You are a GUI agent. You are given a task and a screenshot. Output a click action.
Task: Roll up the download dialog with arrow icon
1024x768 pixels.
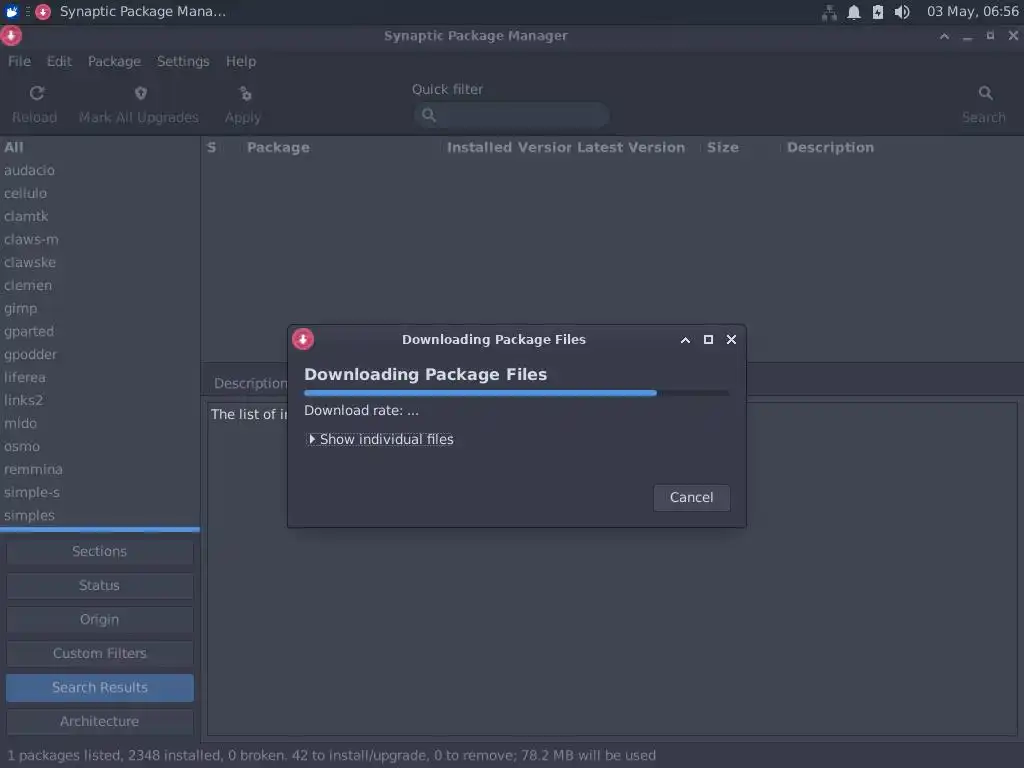(685, 340)
